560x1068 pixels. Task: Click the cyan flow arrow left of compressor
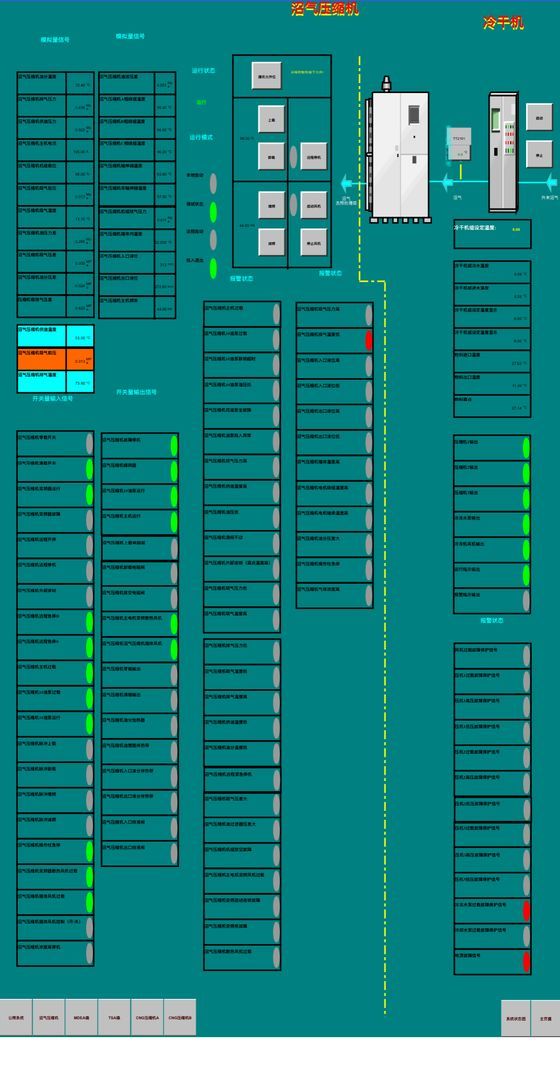point(348,183)
